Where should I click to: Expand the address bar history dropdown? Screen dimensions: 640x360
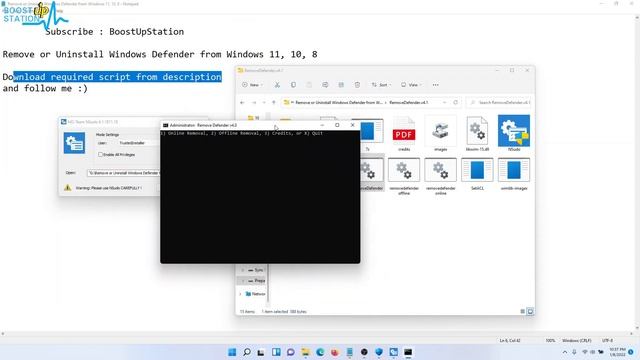[x=444, y=102]
